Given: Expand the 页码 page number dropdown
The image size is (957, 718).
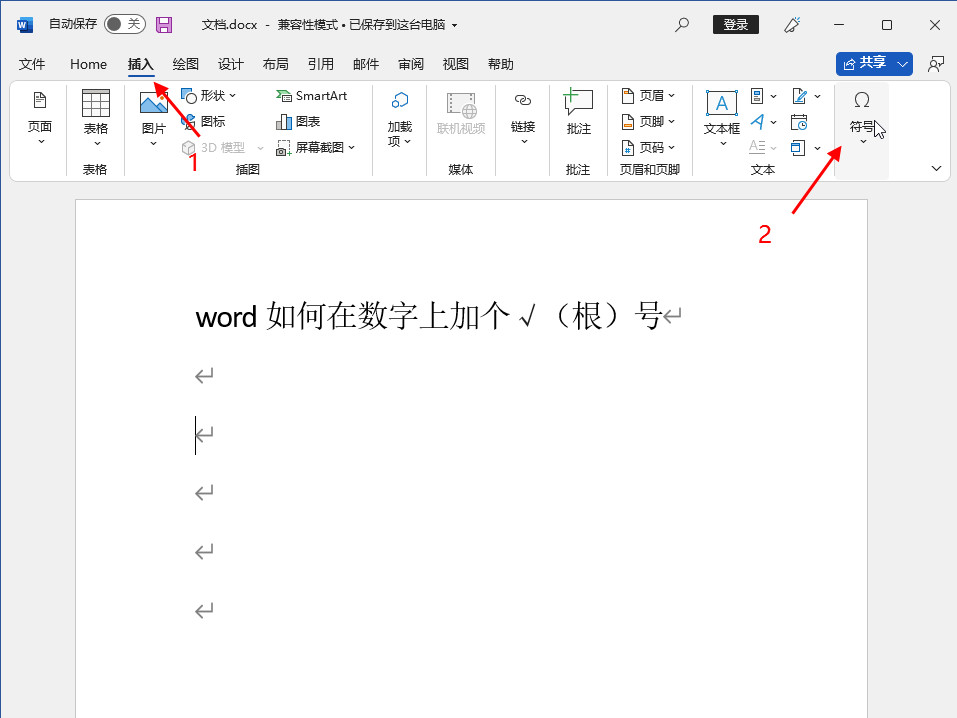Looking at the screenshot, I should pyautogui.click(x=648, y=148).
